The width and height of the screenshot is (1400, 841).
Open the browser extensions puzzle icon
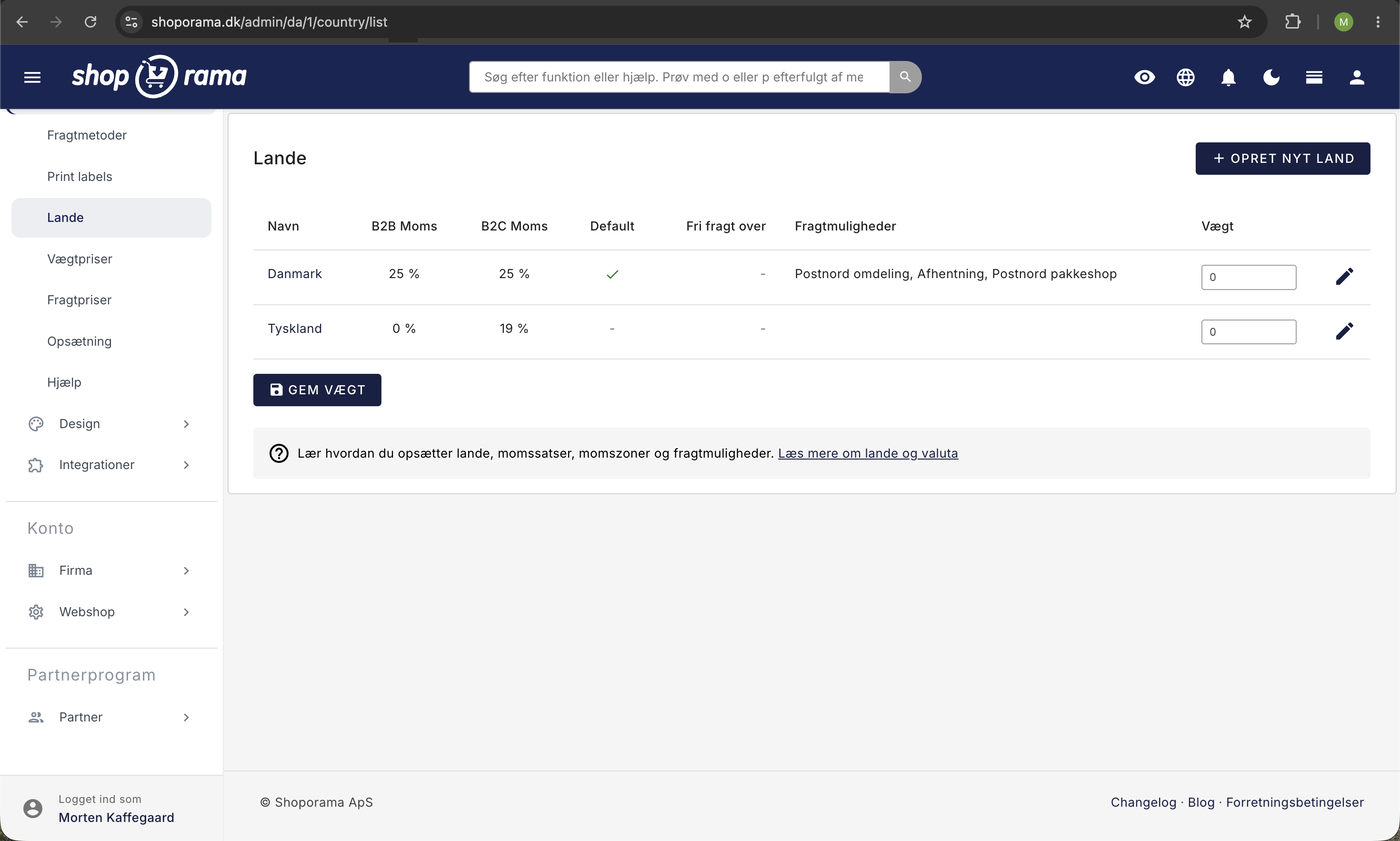pos(1292,21)
